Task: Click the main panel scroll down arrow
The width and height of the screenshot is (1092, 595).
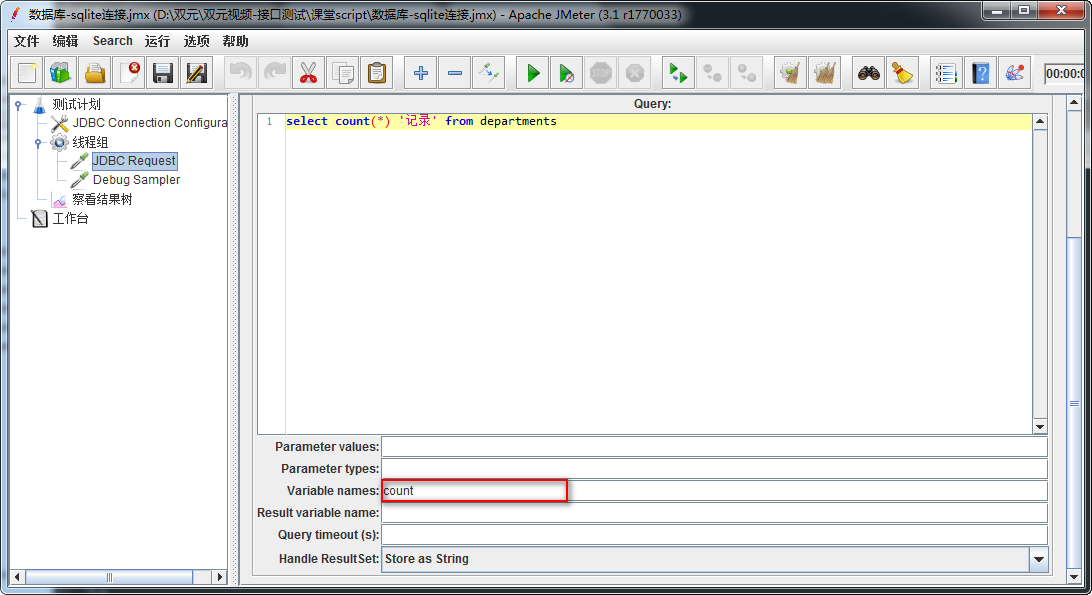Action: point(1074,576)
